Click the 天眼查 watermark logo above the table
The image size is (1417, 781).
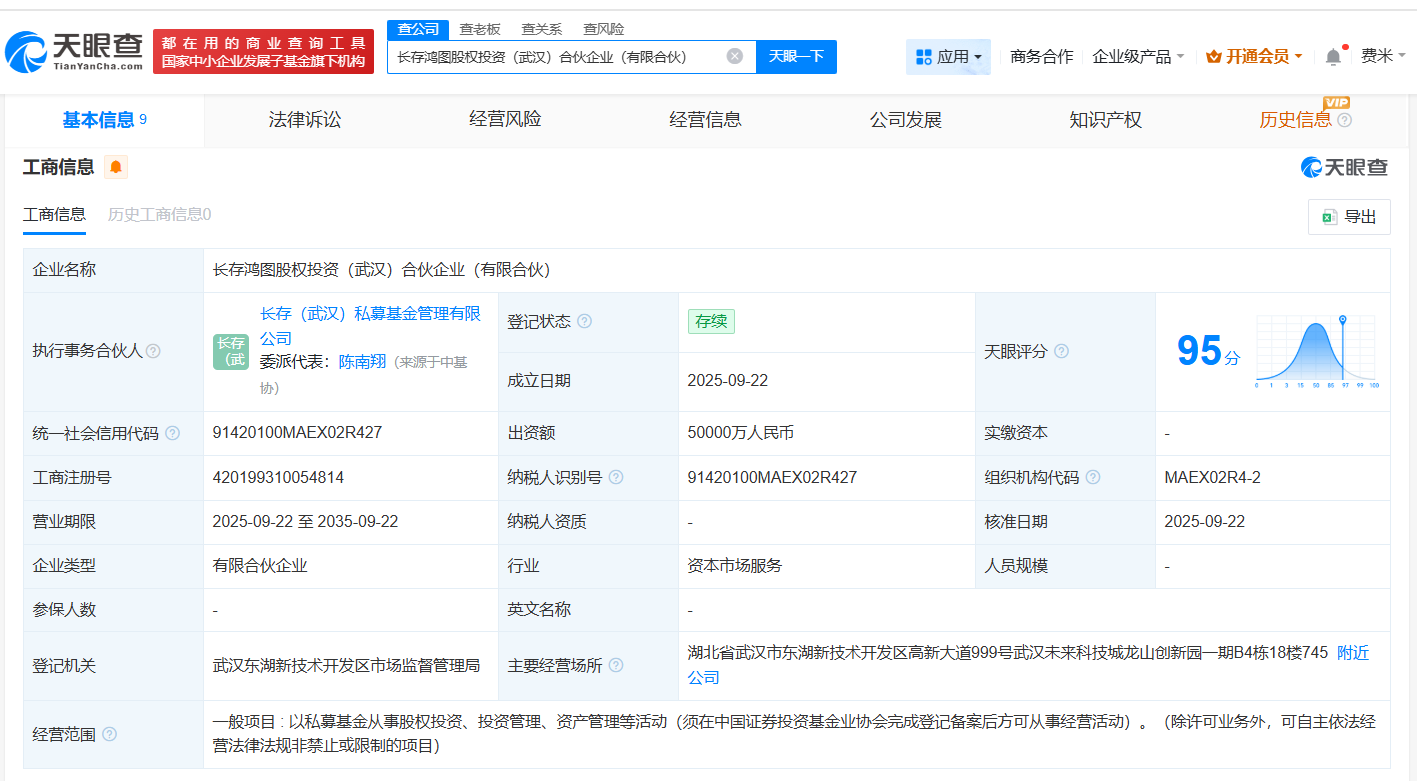tap(1345, 167)
